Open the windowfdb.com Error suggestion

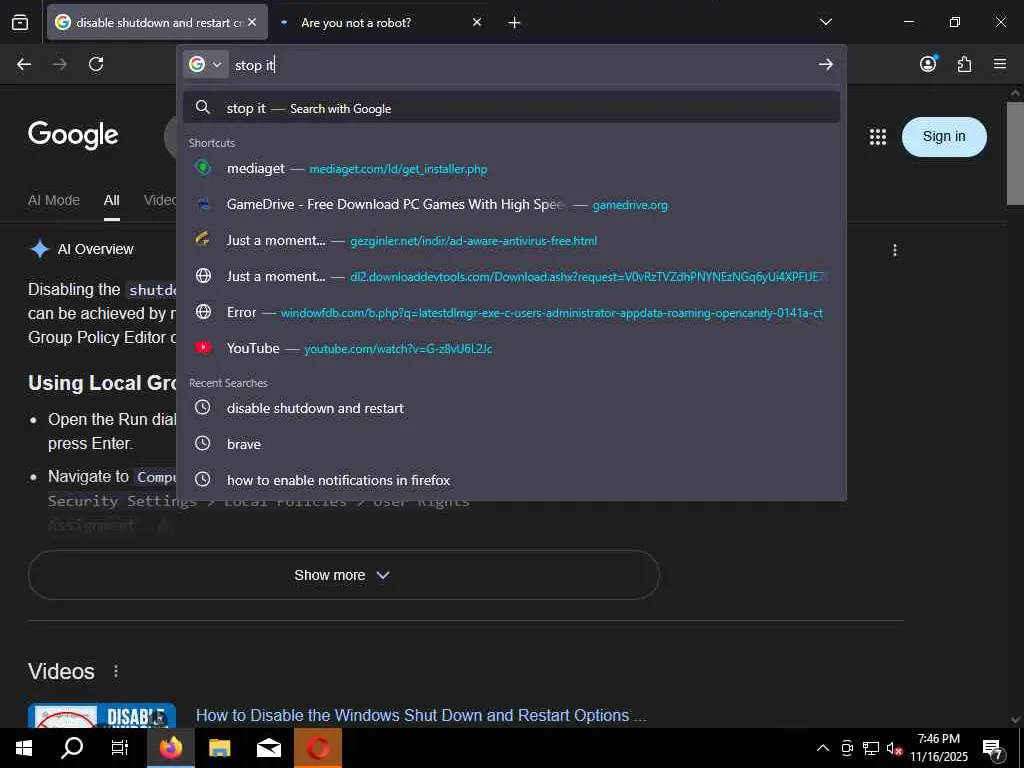(511, 312)
